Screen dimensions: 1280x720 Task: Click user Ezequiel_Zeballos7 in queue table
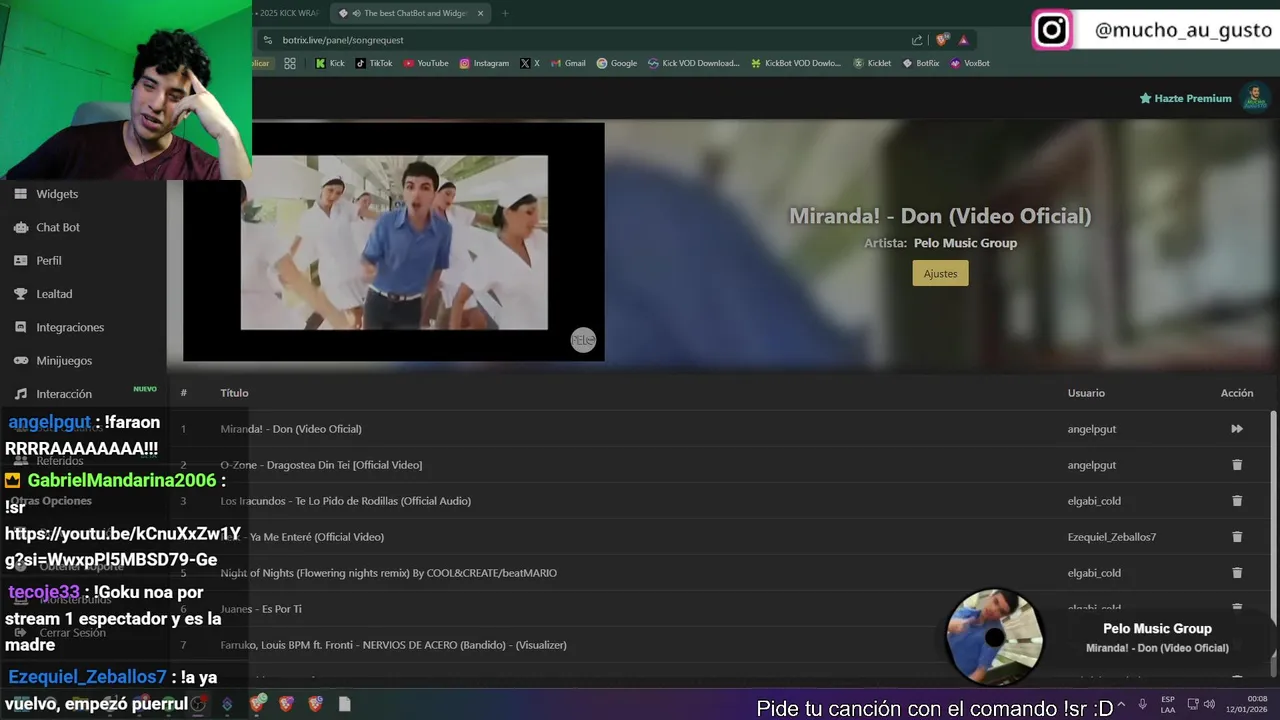pyautogui.click(x=1112, y=537)
